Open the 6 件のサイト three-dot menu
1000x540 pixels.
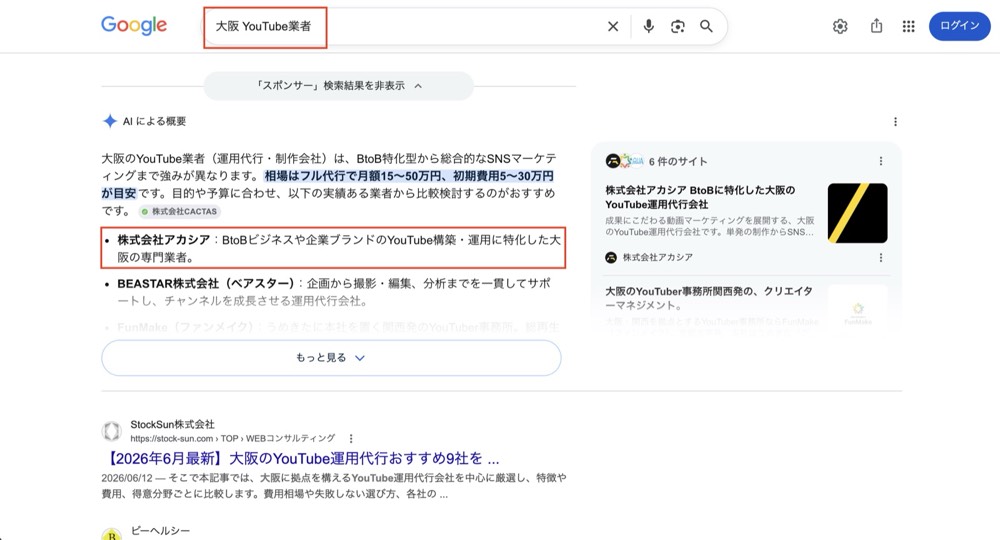tap(881, 161)
